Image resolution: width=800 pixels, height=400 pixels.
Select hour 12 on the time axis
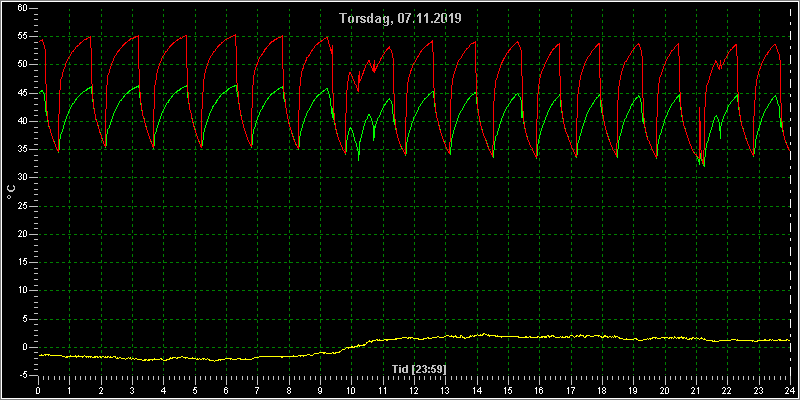414,390
